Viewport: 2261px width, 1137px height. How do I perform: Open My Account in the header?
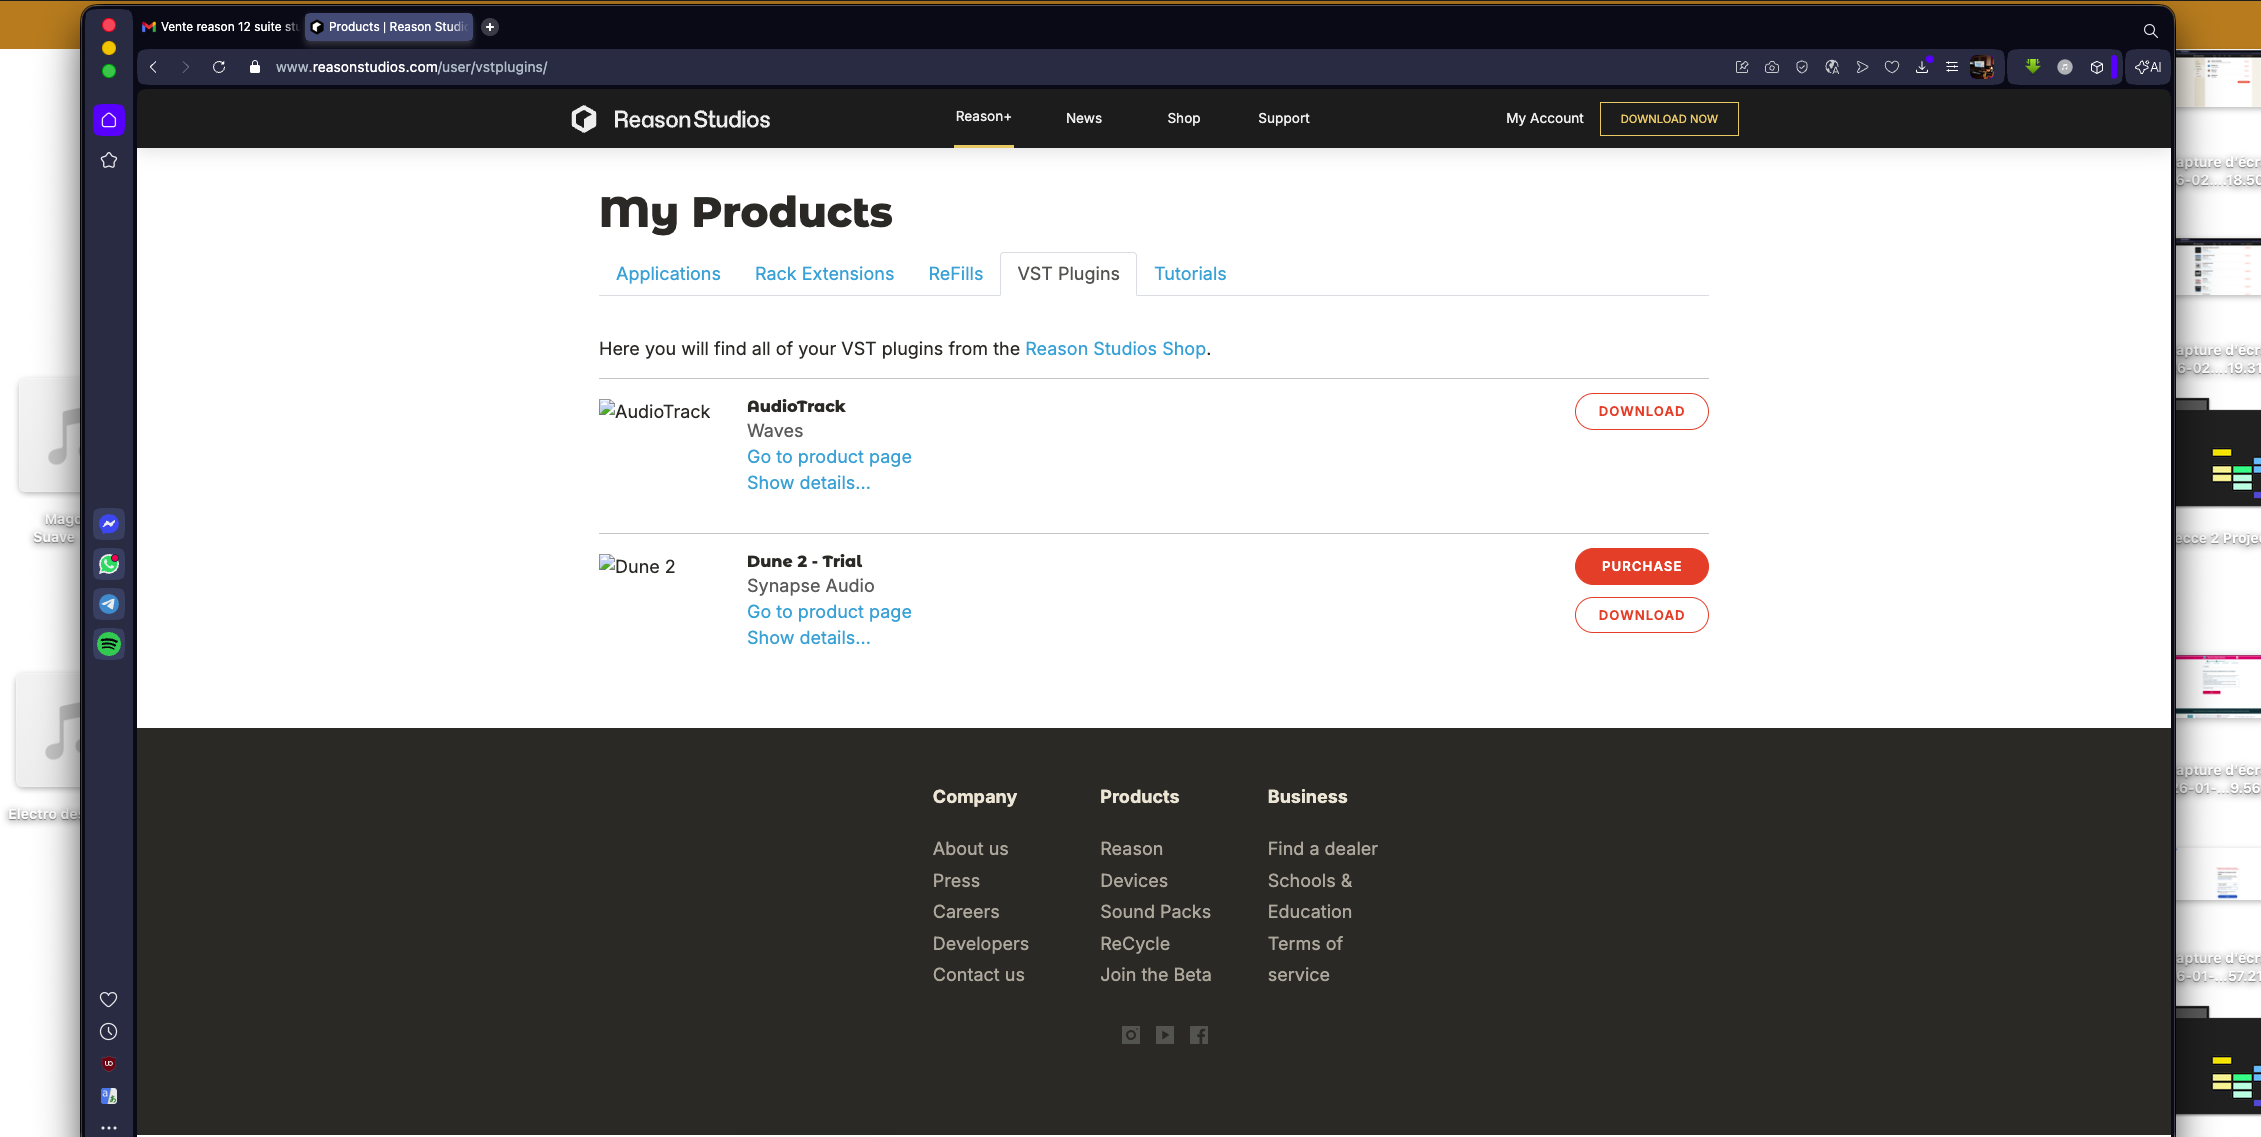point(1545,118)
